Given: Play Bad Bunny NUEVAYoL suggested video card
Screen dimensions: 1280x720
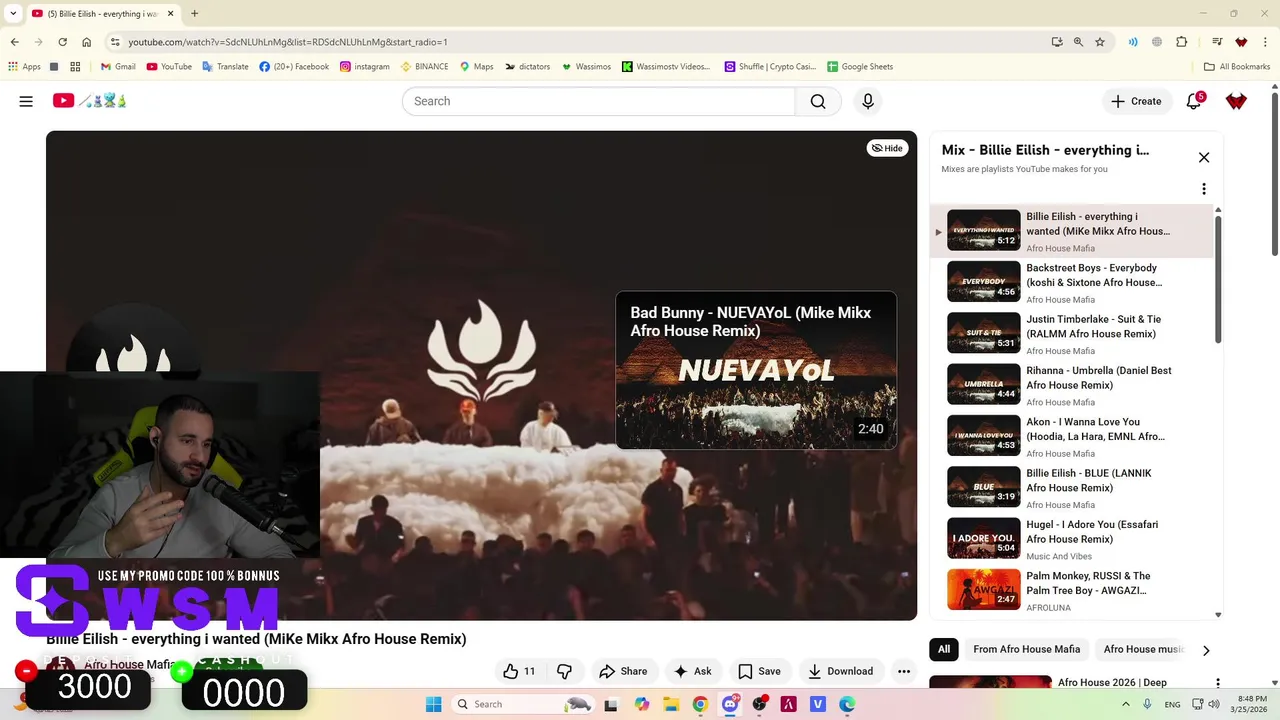Looking at the screenshot, I should click(x=756, y=370).
